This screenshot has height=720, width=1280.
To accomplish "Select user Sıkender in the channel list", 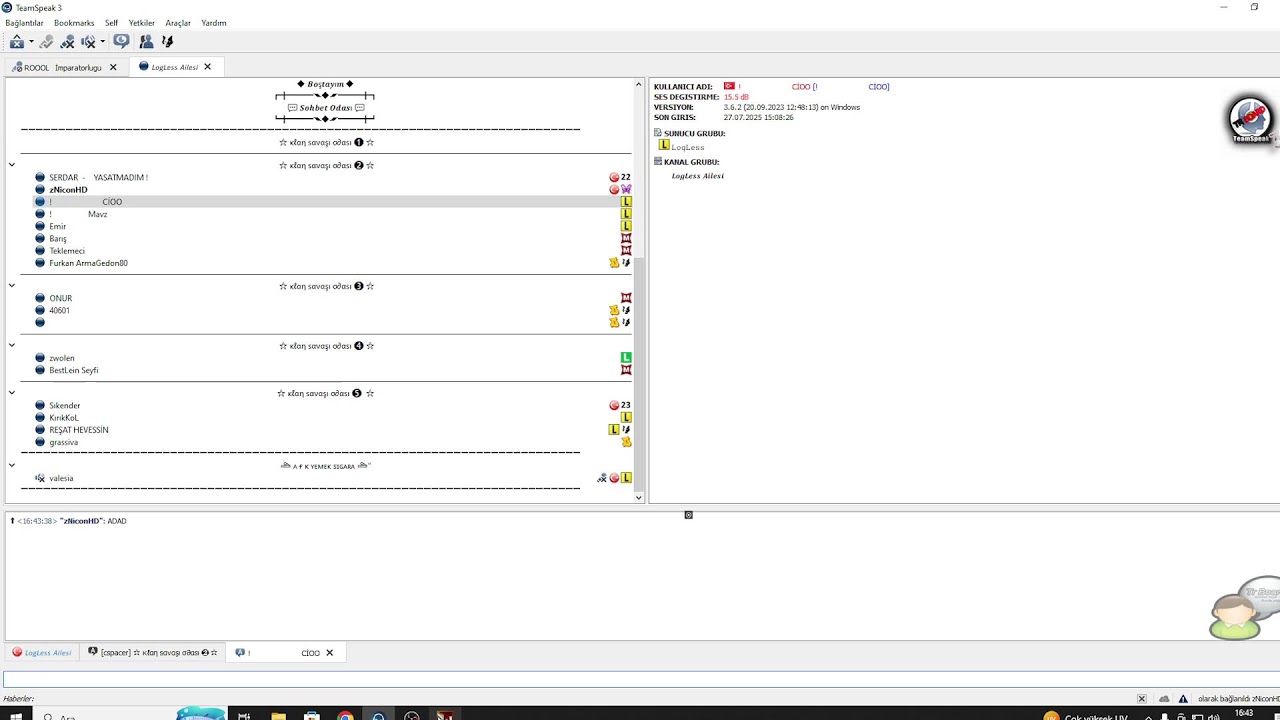I will (x=65, y=406).
